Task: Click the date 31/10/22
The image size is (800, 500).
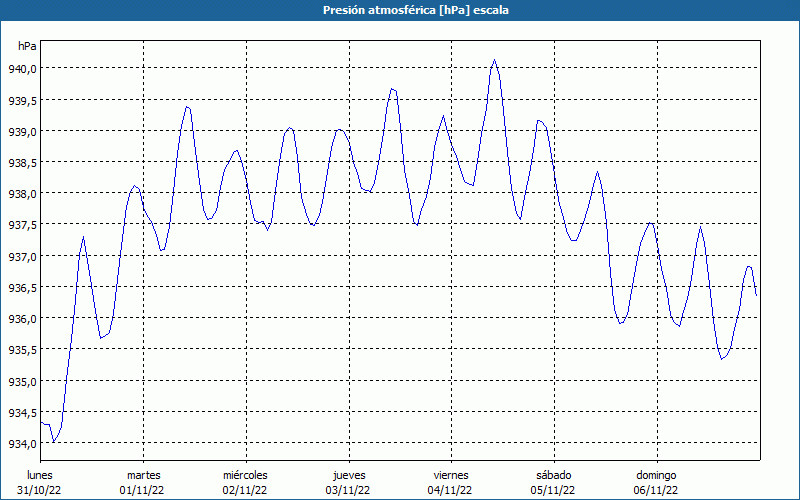Action: (x=39, y=490)
